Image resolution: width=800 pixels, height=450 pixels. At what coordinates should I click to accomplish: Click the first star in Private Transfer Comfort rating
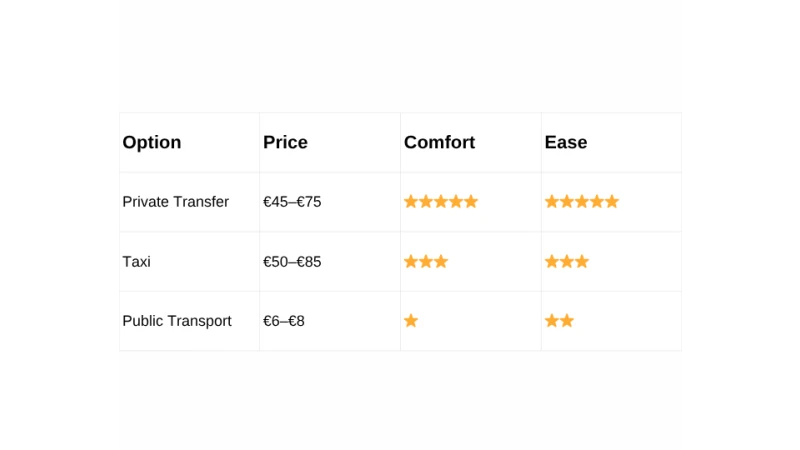pos(411,202)
